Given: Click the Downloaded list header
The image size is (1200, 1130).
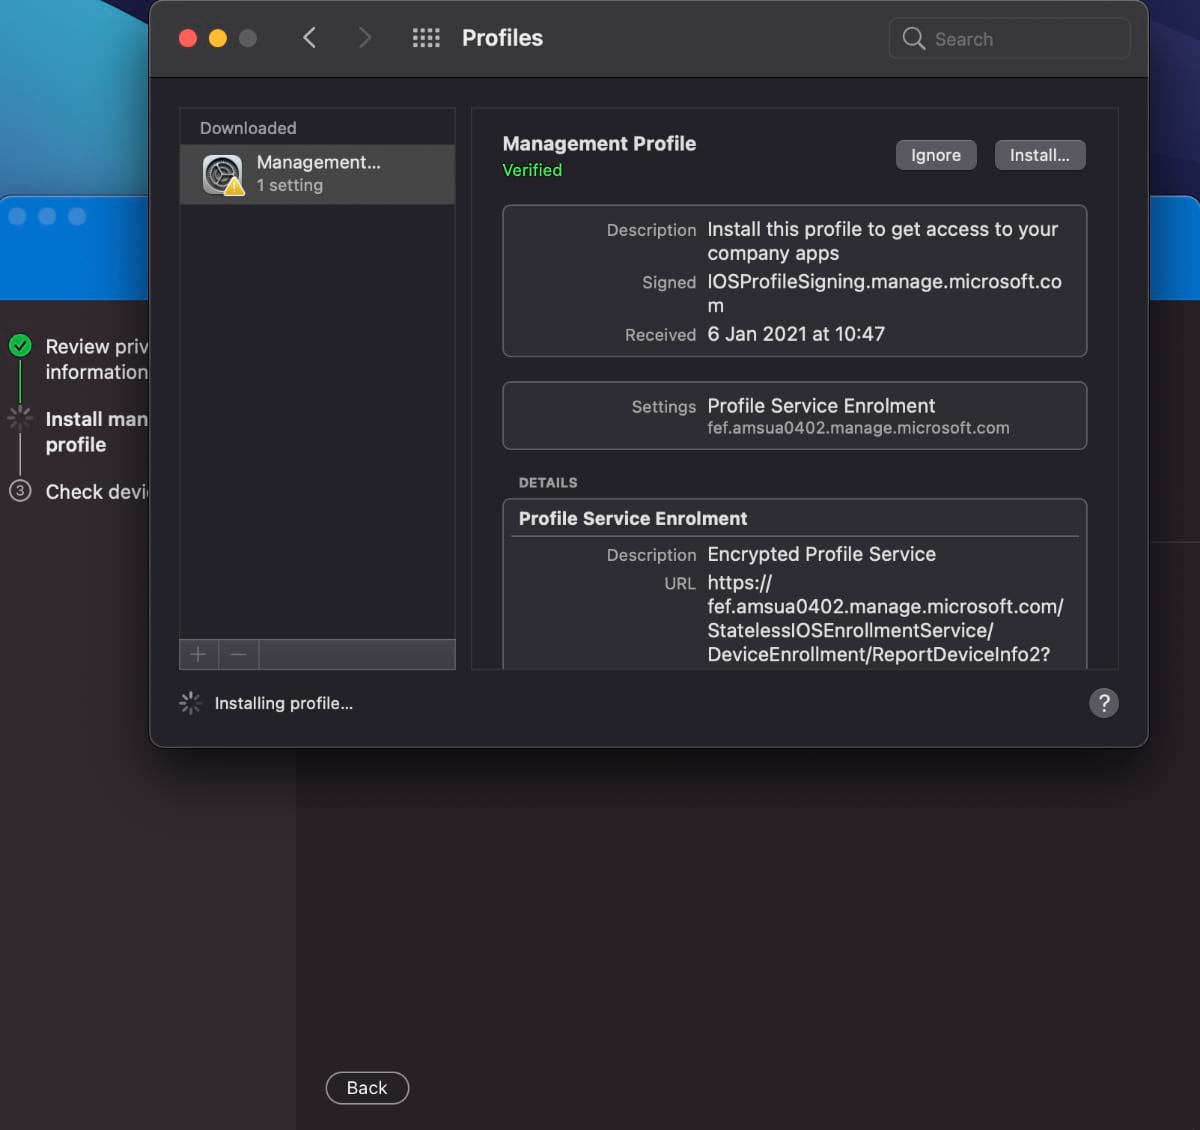Looking at the screenshot, I should [248, 128].
